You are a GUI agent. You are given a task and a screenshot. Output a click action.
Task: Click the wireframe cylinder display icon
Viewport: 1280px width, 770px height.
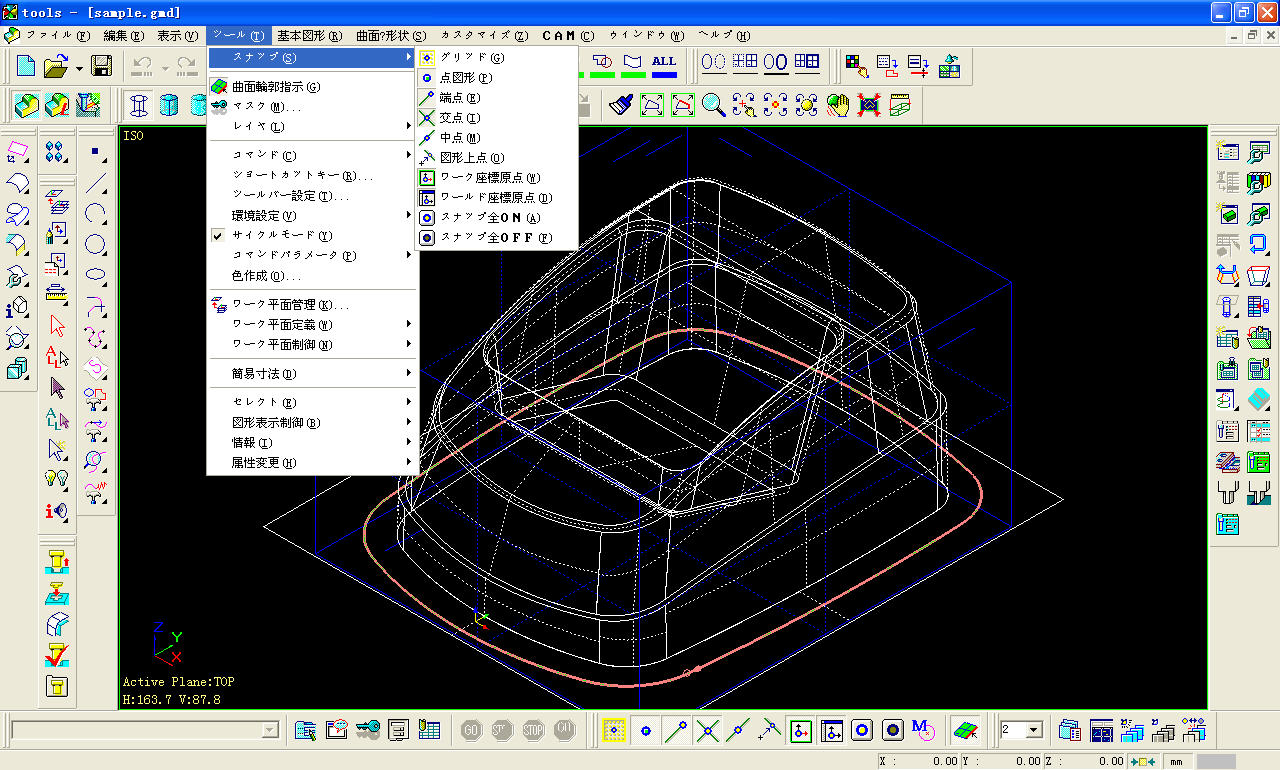(x=139, y=104)
